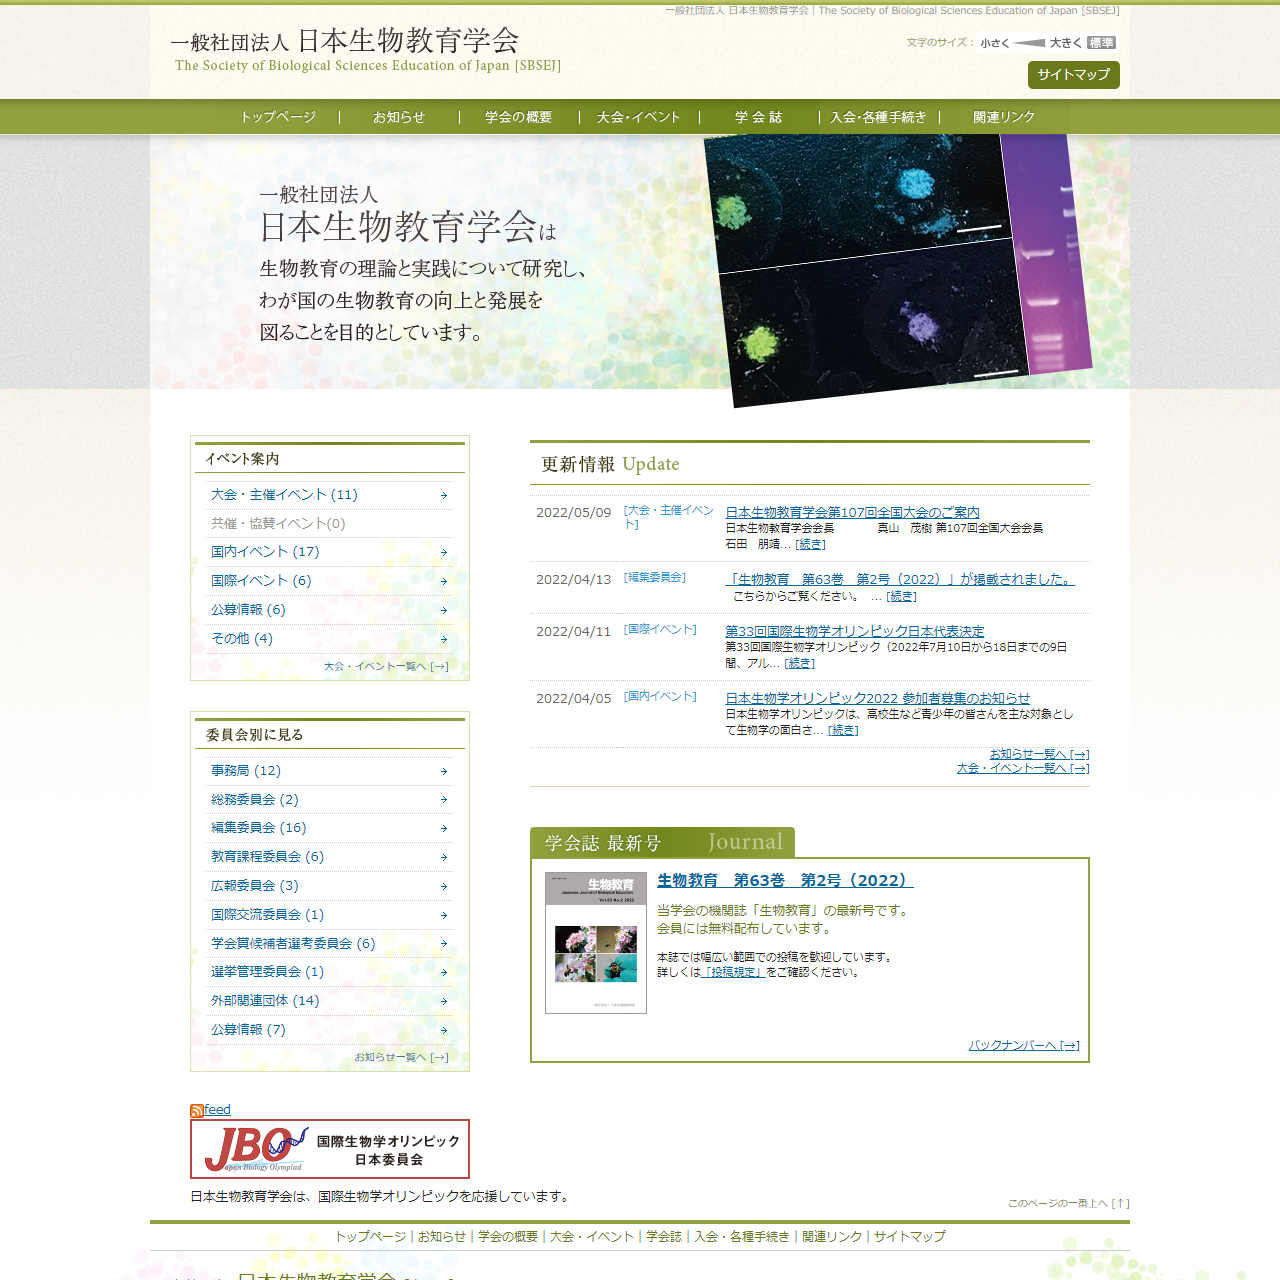The width and height of the screenshot is (1280, 1280).
Task: Open 編集委員会 (16) committee listing
Action: coord(258,828)
